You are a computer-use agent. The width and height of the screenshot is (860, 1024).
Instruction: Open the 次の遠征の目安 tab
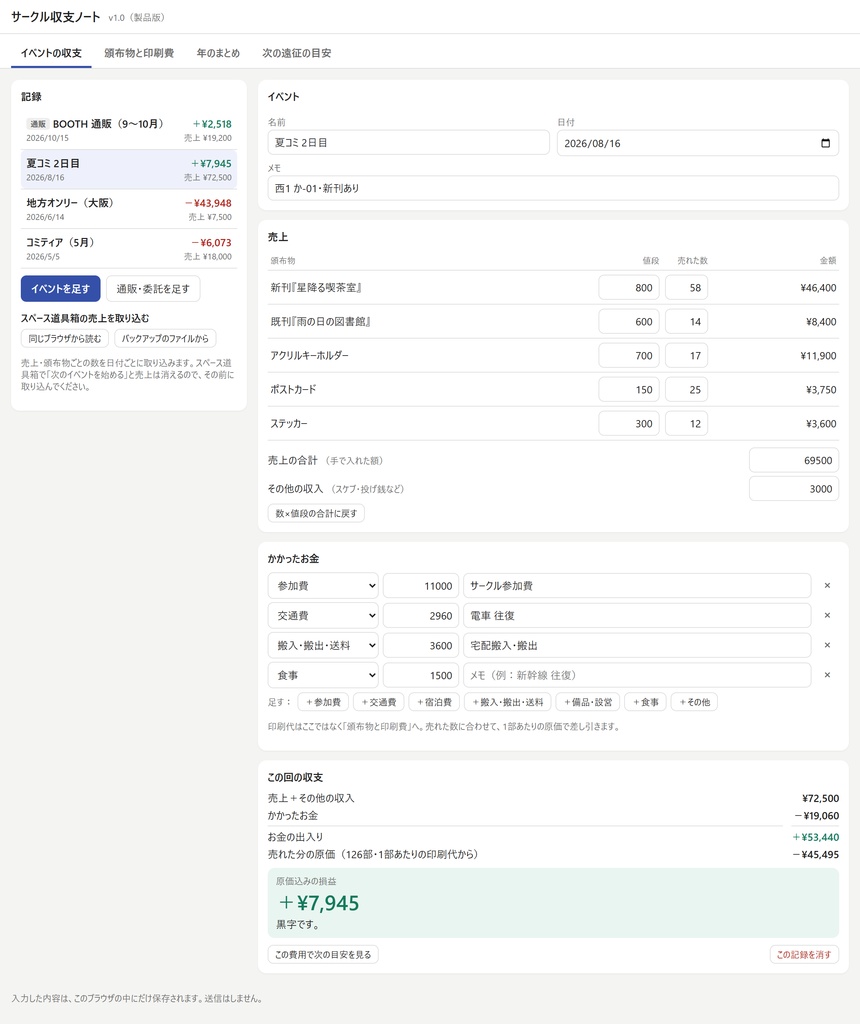coord(296,53)
